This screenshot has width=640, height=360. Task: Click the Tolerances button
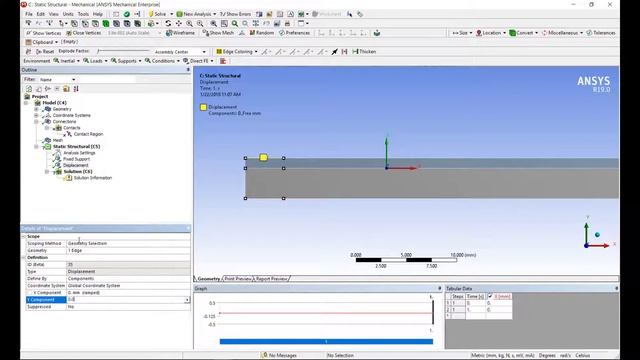[601, 33]
